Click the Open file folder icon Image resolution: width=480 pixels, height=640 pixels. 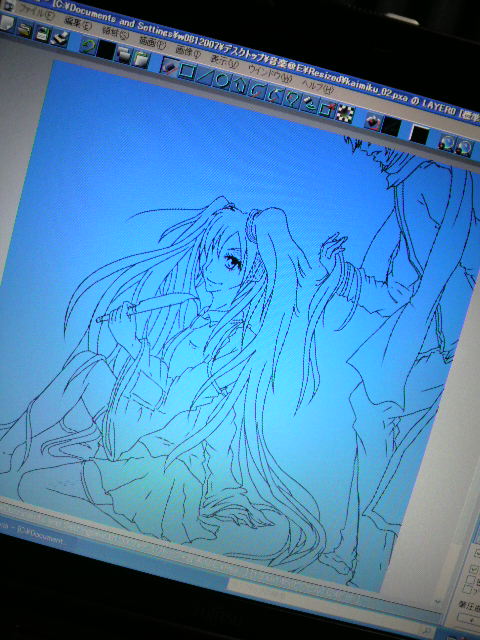click(24, 29)
